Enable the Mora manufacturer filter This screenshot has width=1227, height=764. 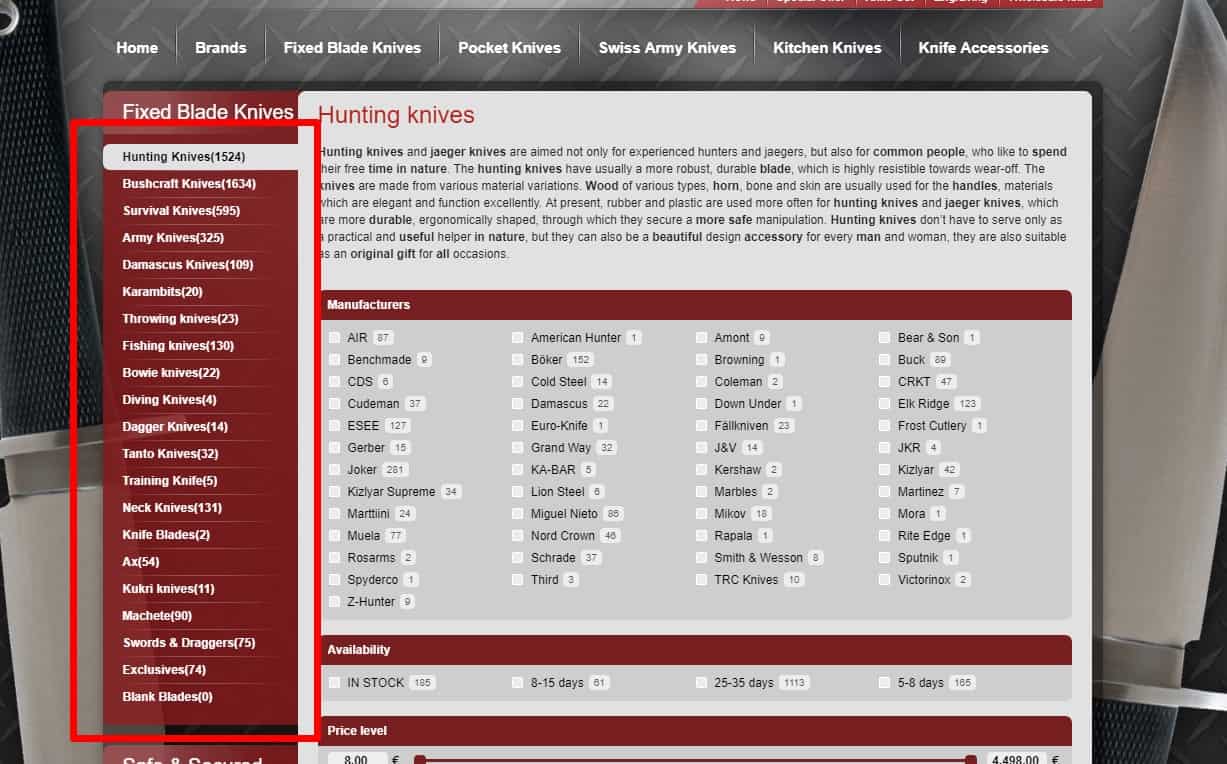885,513
